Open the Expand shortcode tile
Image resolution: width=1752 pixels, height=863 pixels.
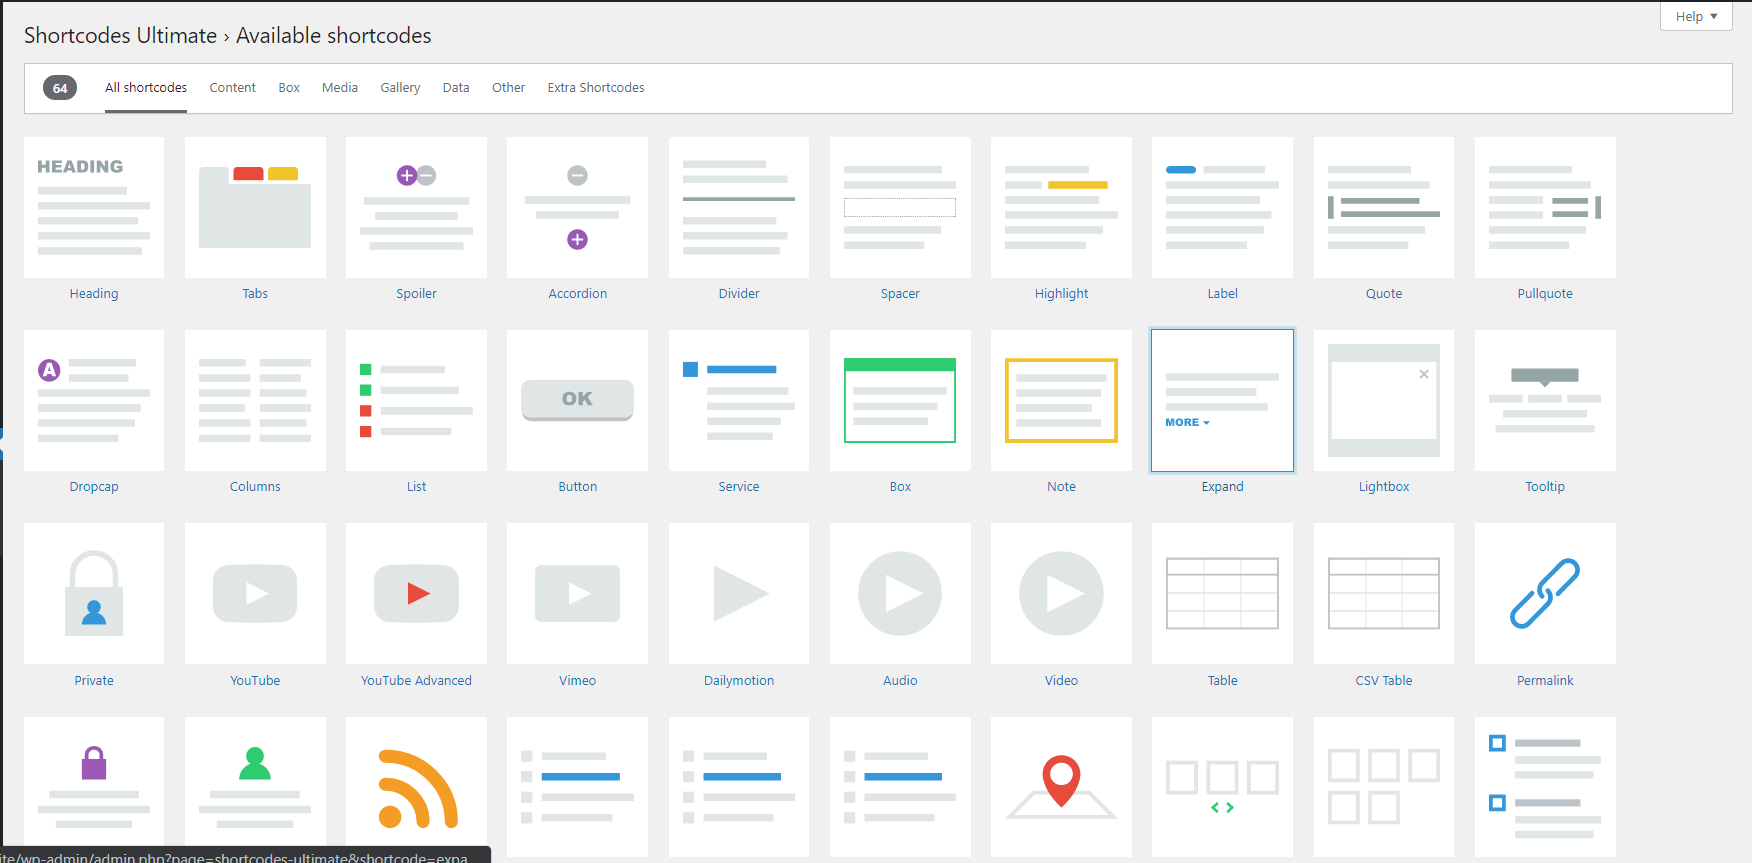pos(1222,400)
